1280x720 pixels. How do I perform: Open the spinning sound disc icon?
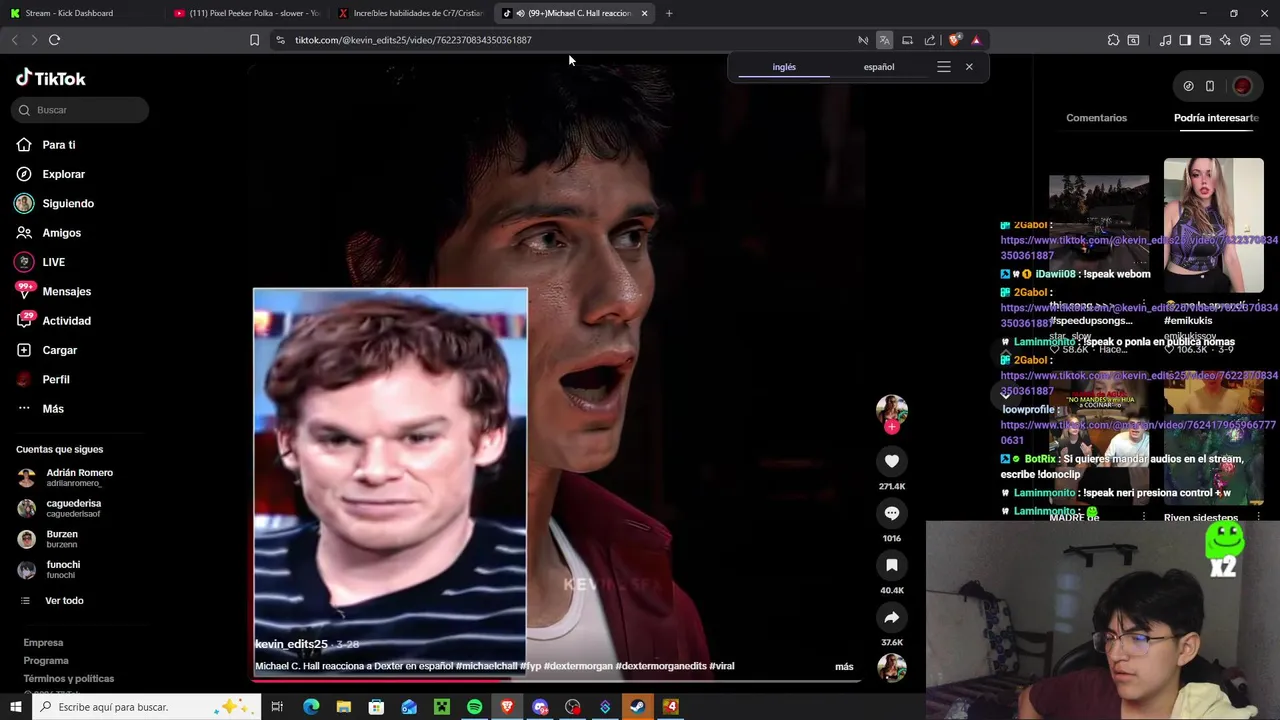pyautogui.click(x=891, y=667)
